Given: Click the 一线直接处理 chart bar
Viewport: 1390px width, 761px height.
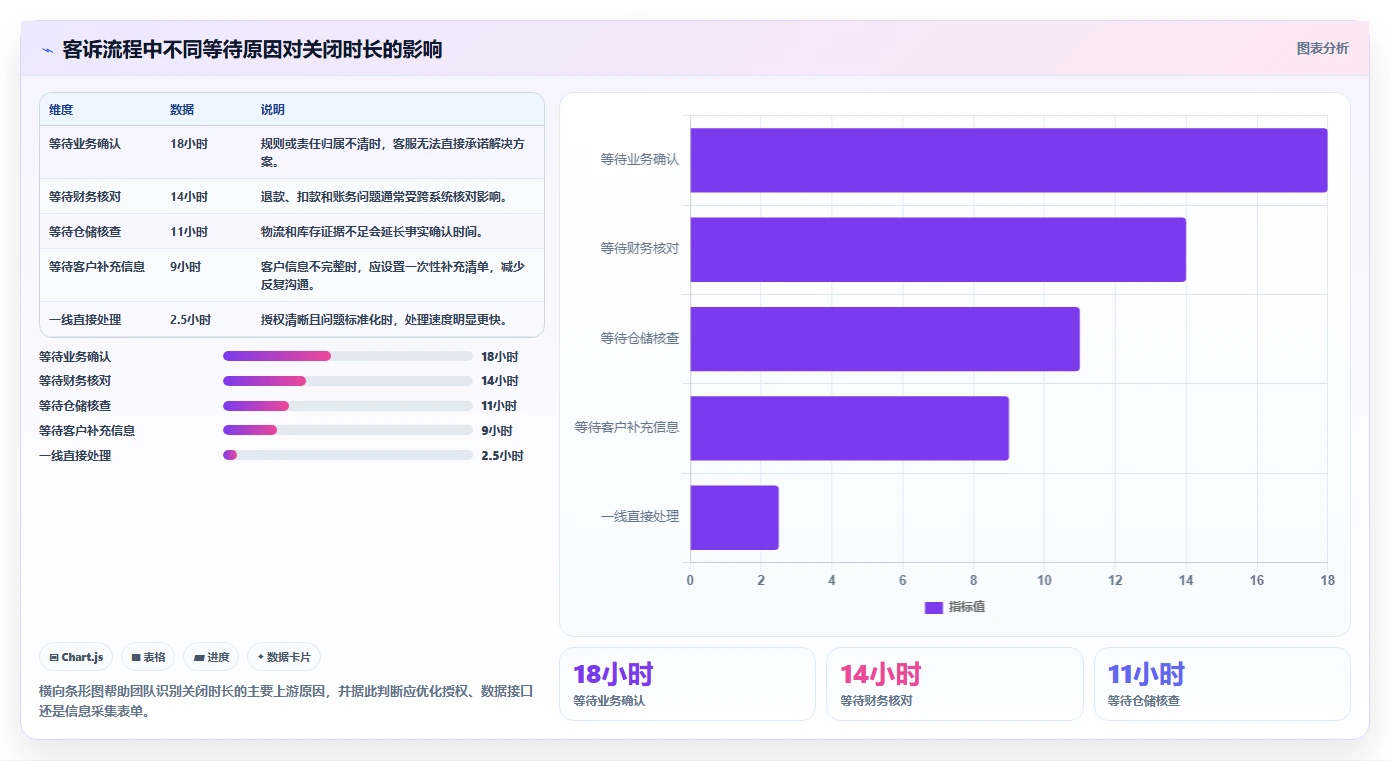Looking at the screenshot, I should click(734, 517).
